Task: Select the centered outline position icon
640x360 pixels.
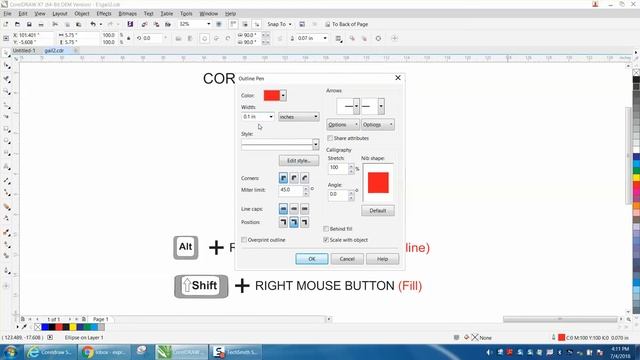Action: pos(294,222)
